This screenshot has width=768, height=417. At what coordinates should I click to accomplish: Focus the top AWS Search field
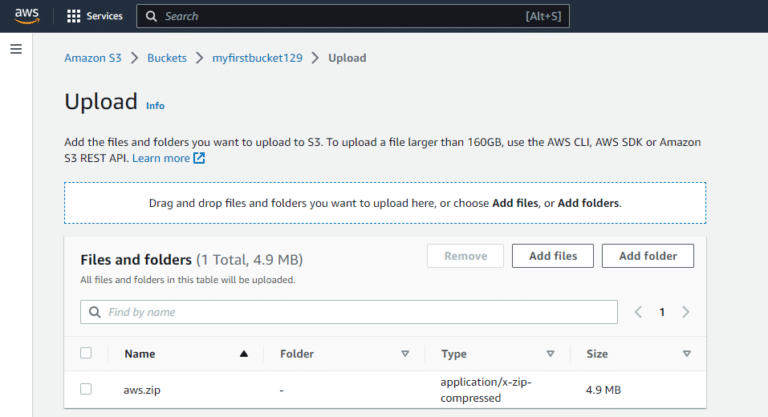(340, 16)
